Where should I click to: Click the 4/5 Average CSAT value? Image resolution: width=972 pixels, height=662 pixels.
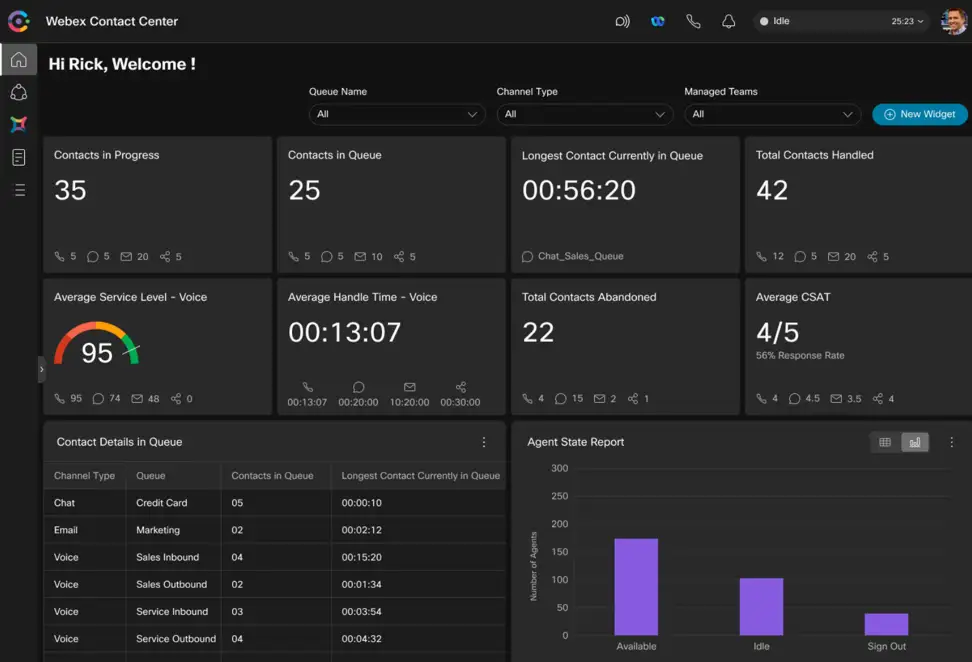777,333
